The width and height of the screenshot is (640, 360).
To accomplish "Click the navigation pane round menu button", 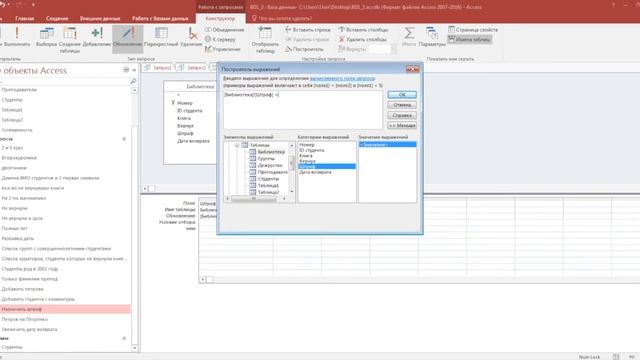I will coord(126,70).
